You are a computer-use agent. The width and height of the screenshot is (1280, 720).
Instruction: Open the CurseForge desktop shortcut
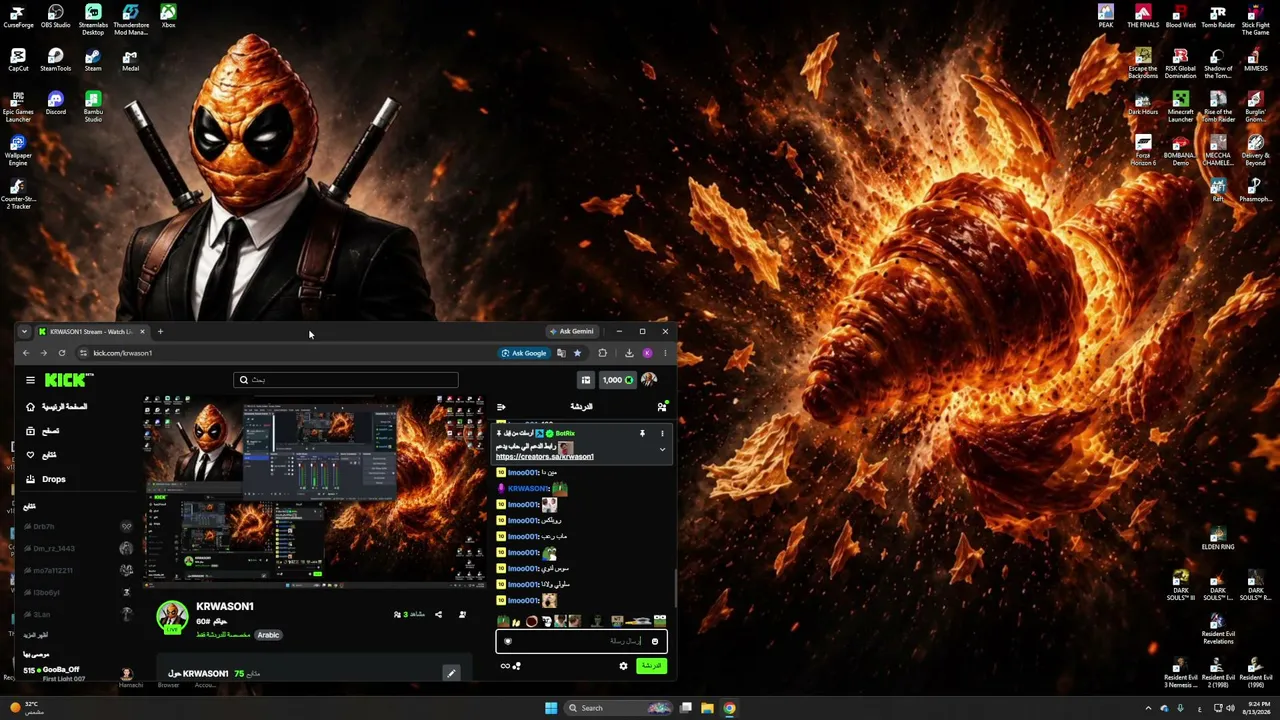(x=17, y=16)
